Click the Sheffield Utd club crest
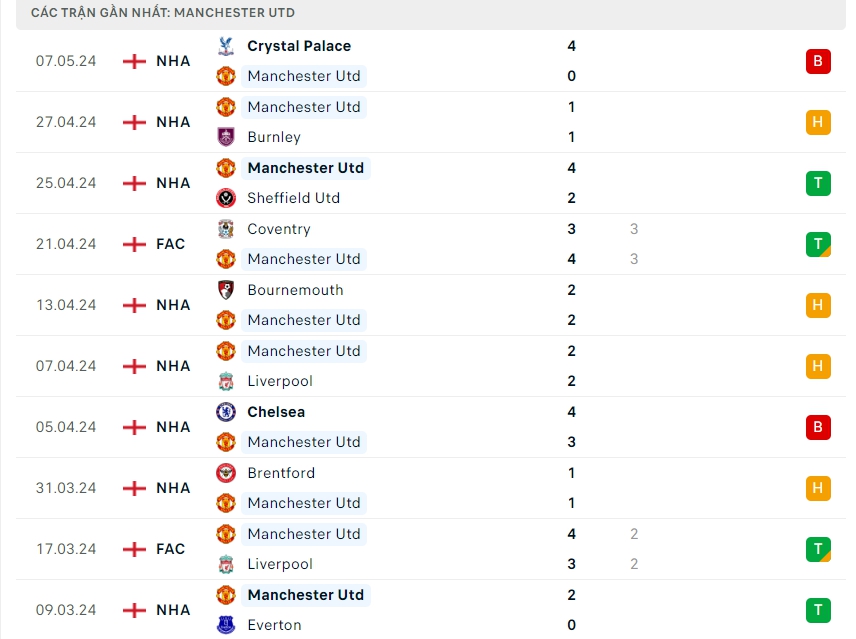The height and width of the screenshot is (639, 856). click(226, 198)
